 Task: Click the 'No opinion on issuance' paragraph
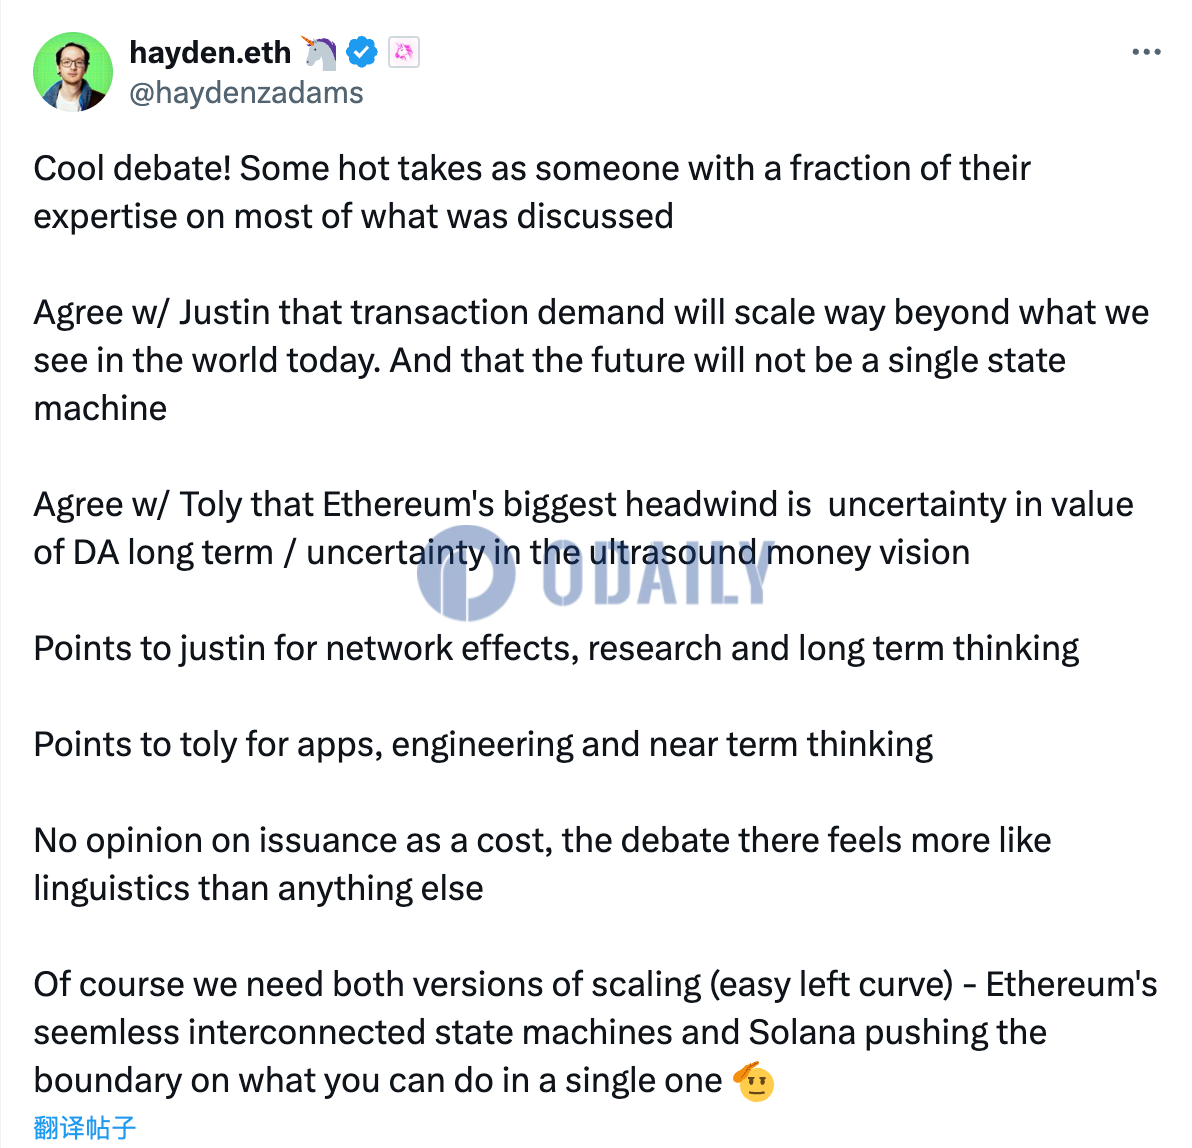(543, 864)
